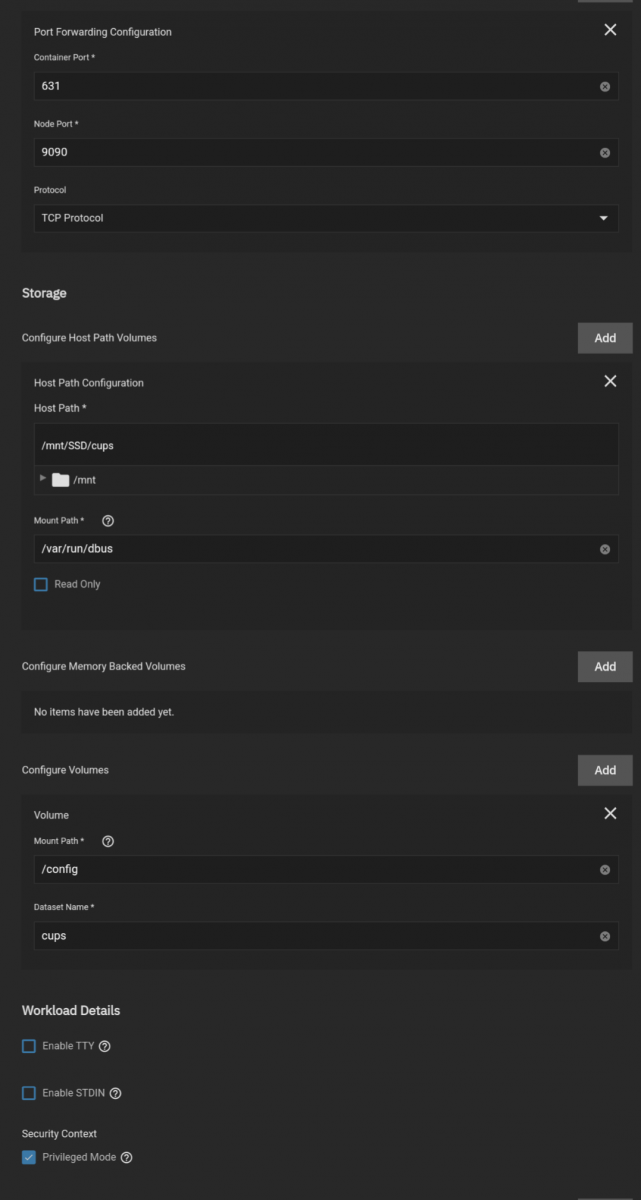
Task: Clear the Container Port field value
Action: tap(605, 87)
